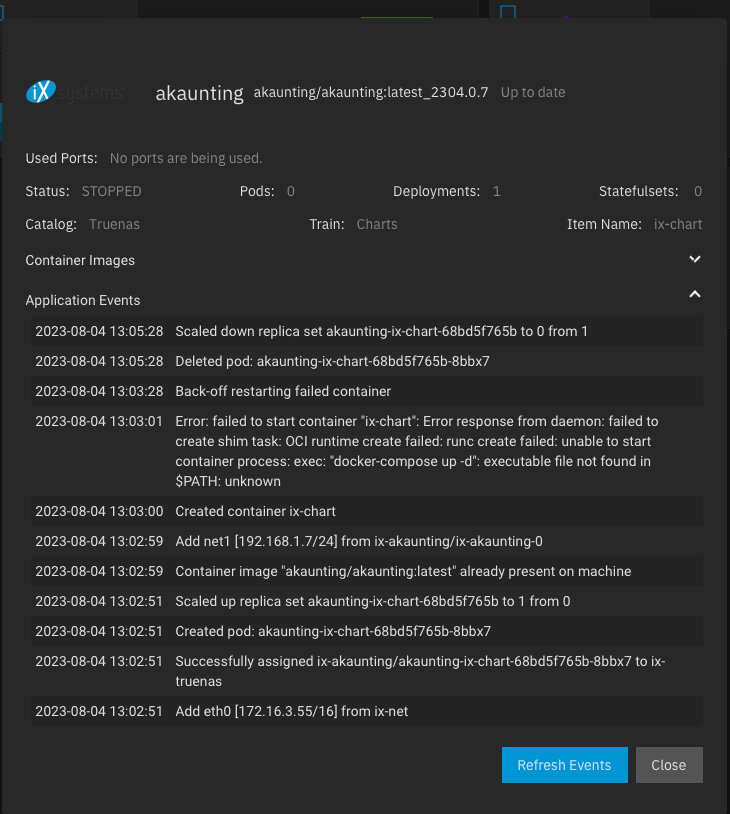730x814 pixels.
Task: Click the Deployments count value
Action: pos(497,192)
